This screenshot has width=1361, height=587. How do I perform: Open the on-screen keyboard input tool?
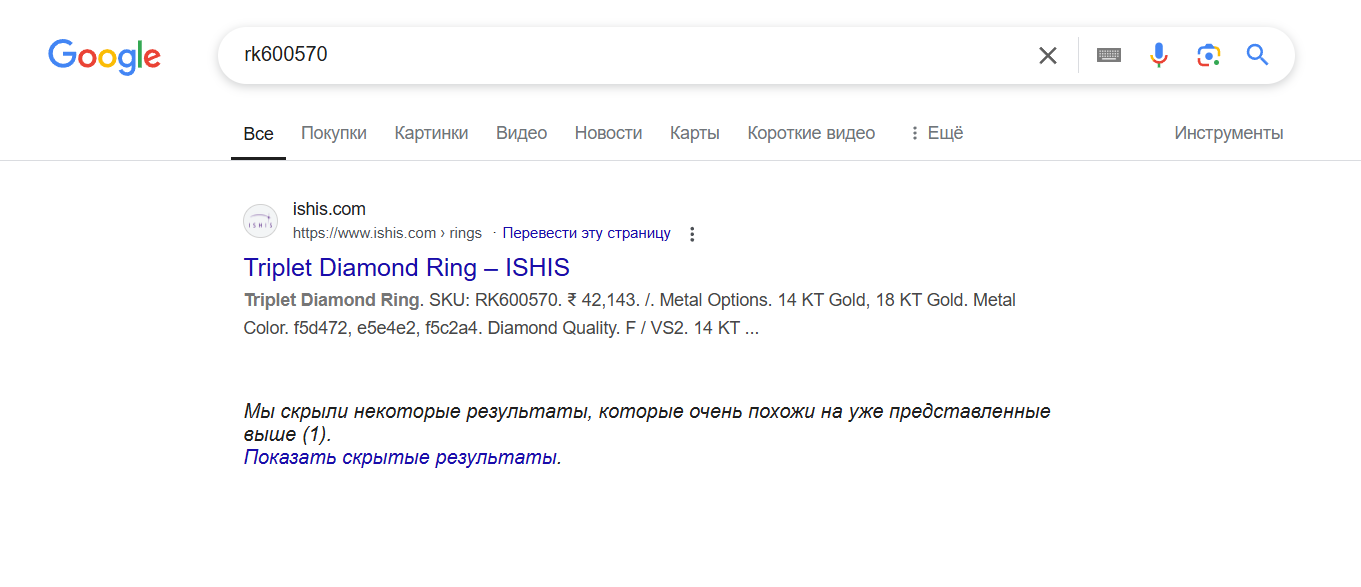pyautogui.click(x=1108, y=55)
